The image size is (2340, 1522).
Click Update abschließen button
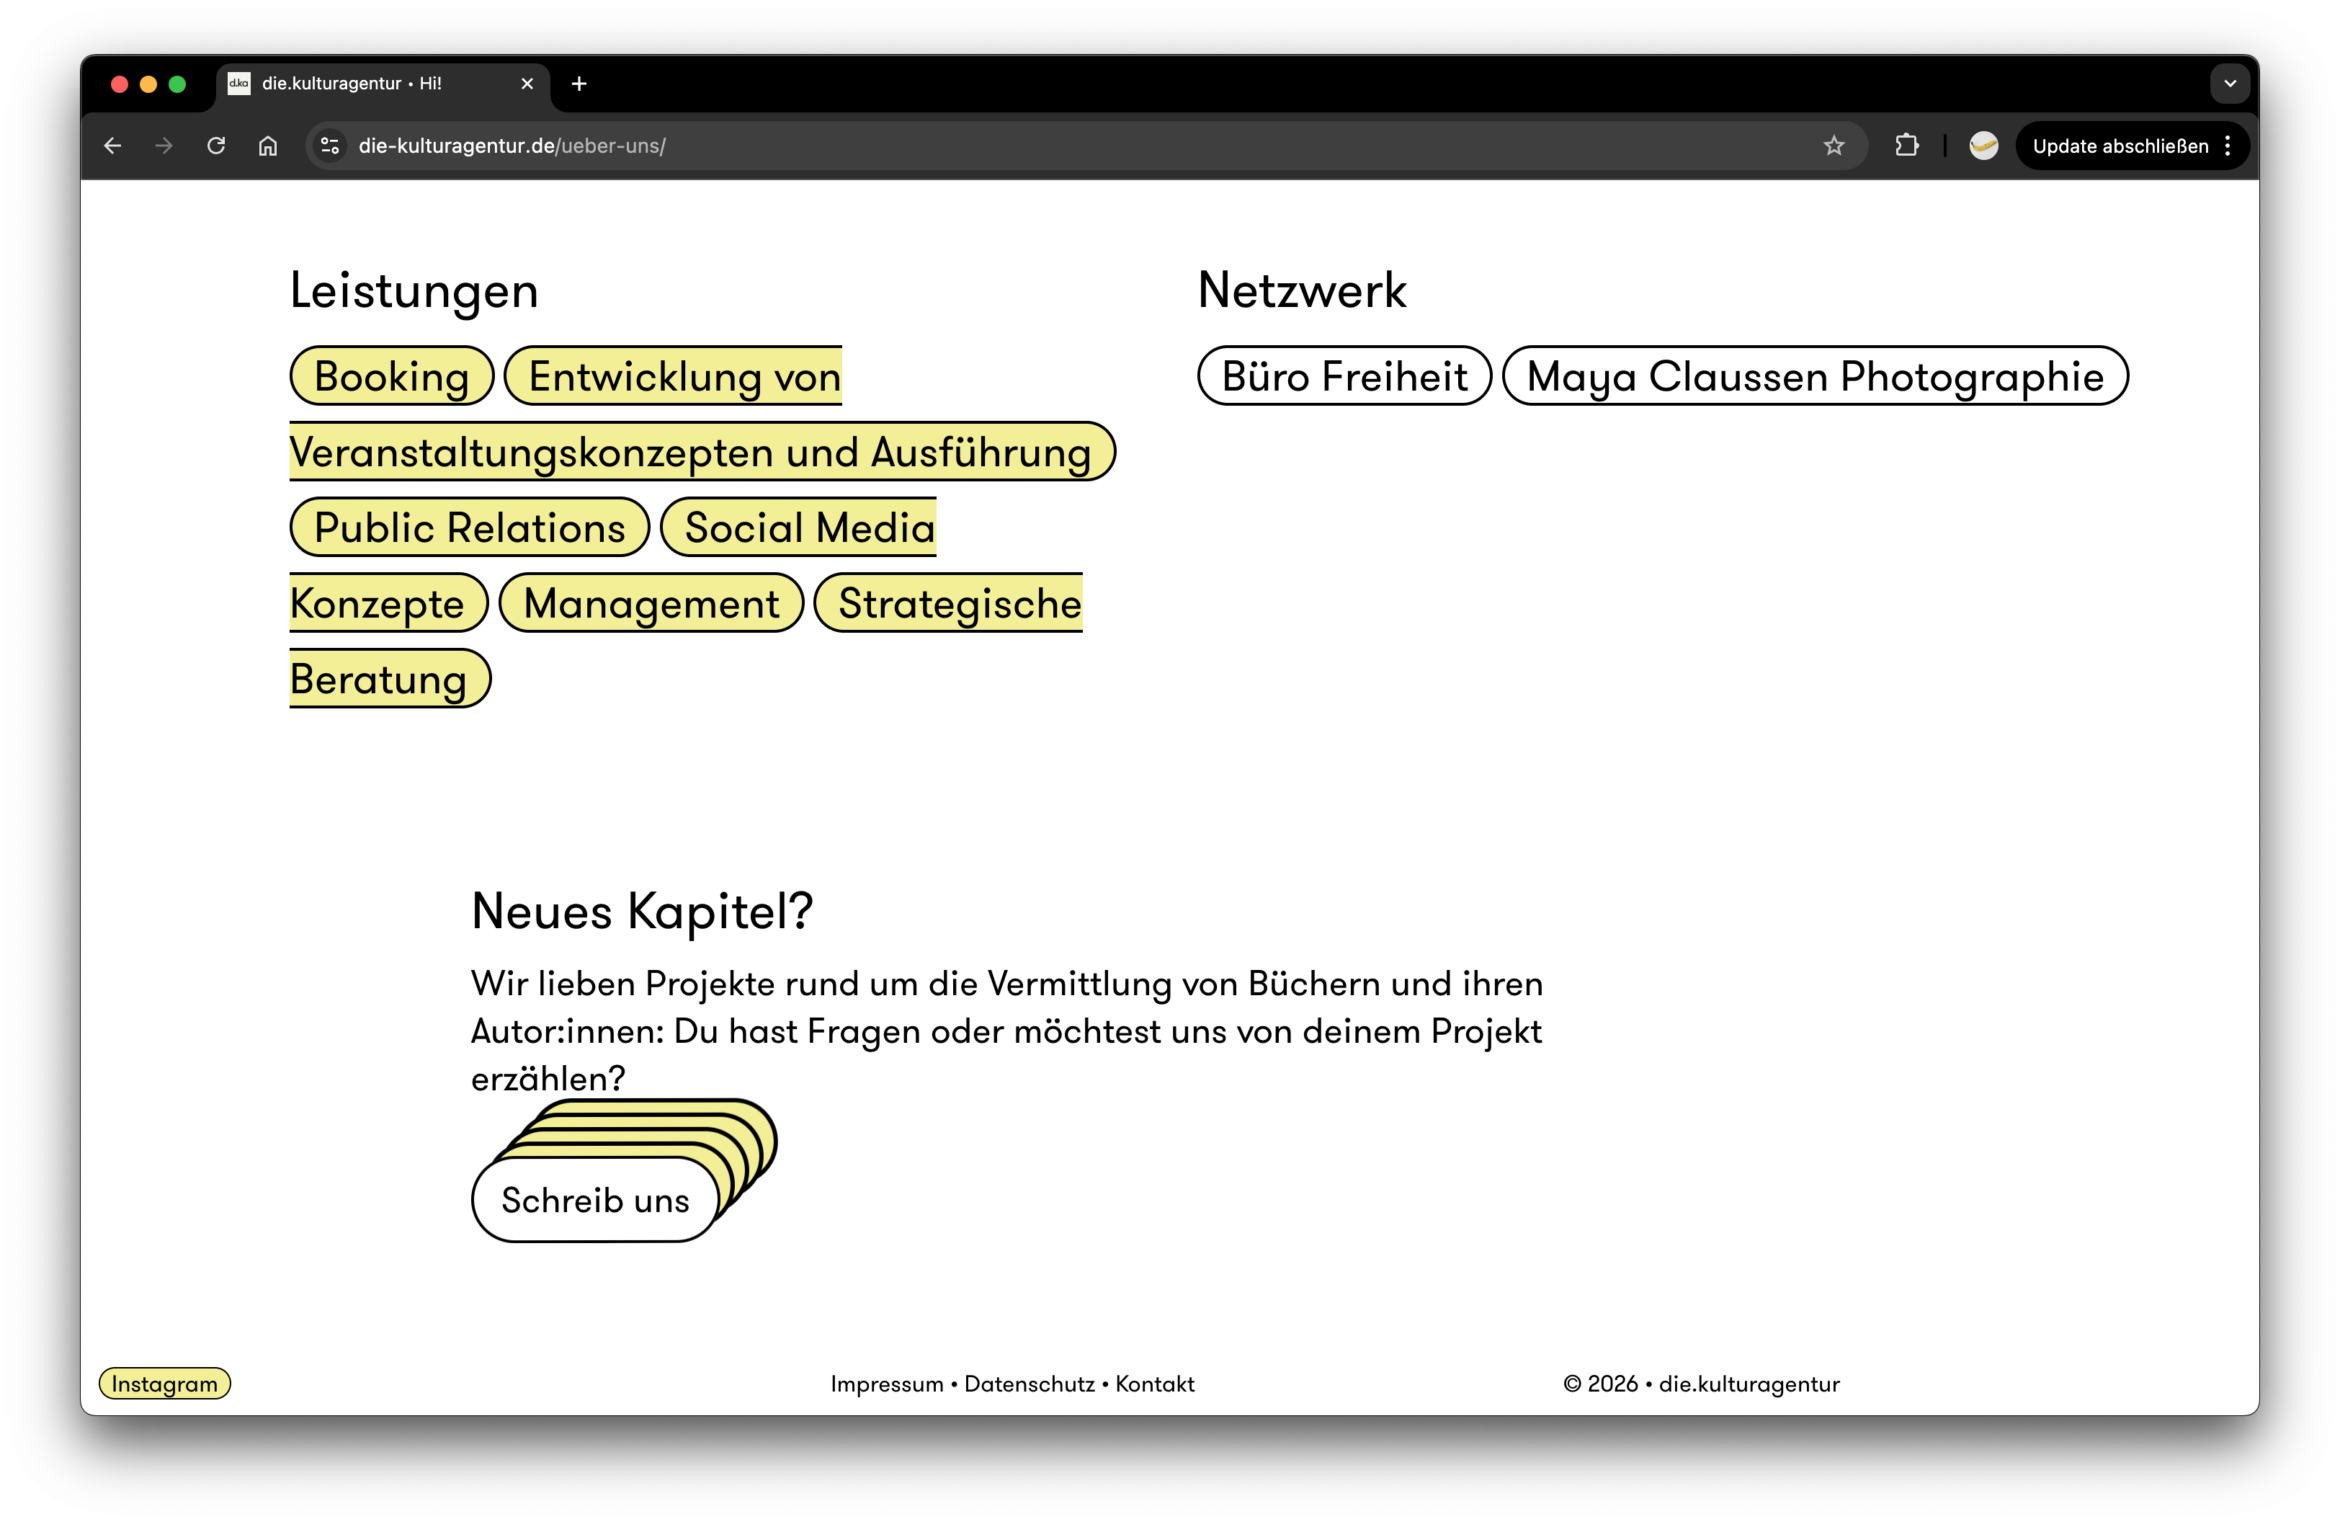[x=2119, y=146]
